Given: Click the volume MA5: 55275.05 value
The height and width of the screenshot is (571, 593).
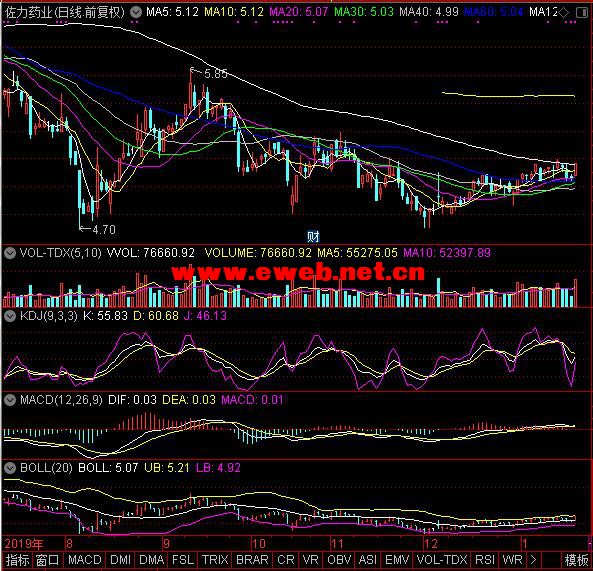Looking at the screenshot, I should click(x=357, y=253).
